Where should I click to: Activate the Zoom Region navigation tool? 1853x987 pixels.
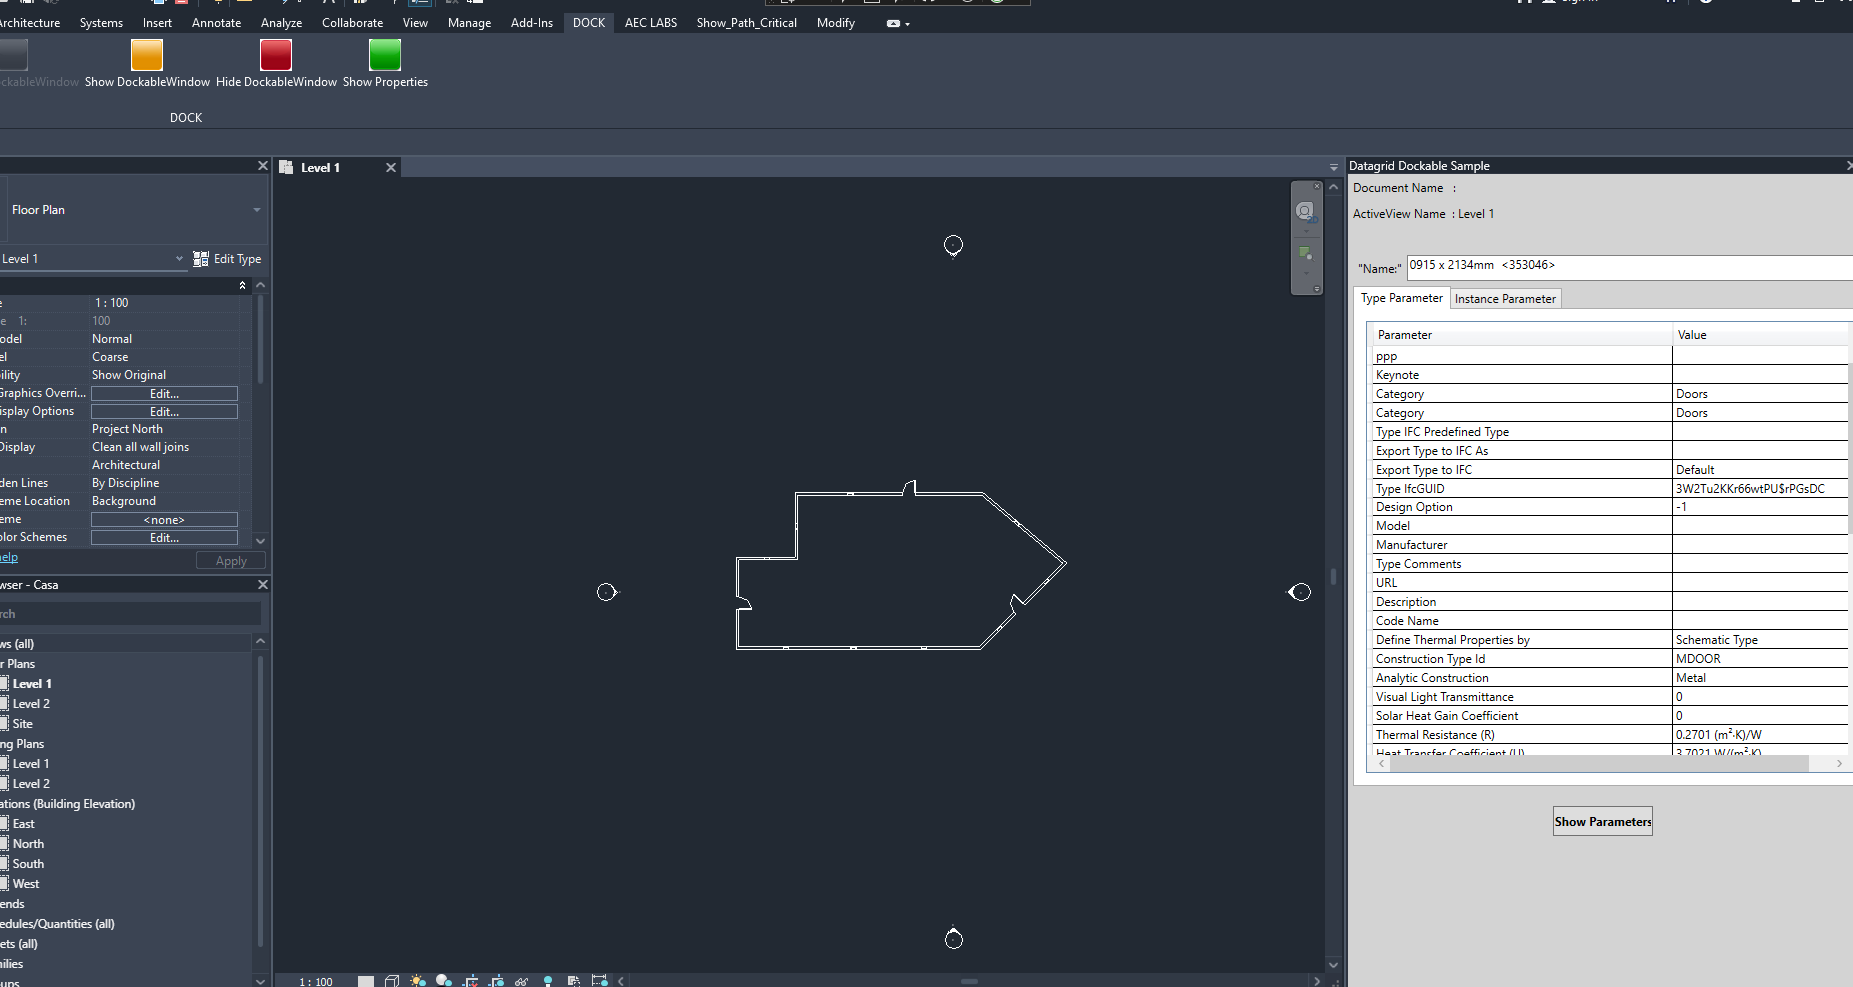click(x=1305, y=253)
